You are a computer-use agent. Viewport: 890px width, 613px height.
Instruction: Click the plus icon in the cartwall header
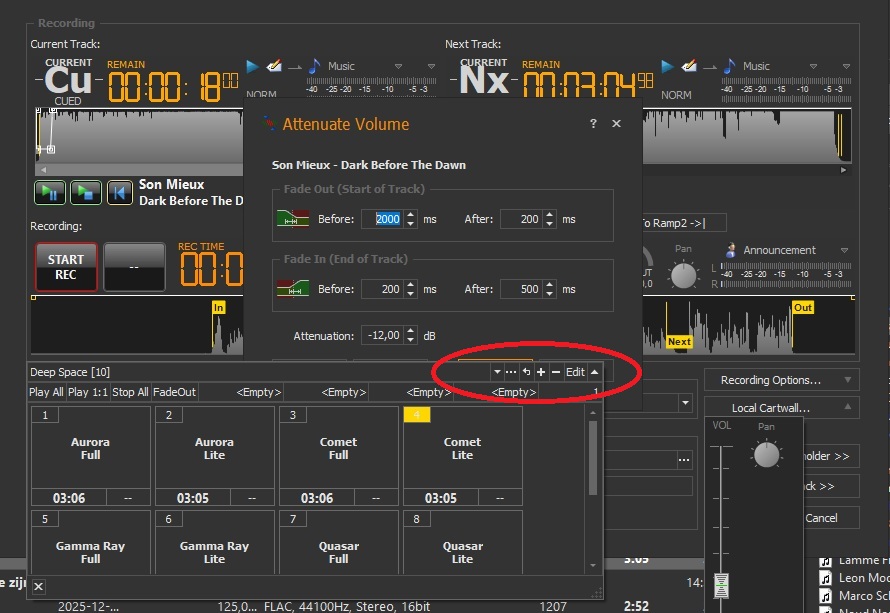(x=541, y=372)
